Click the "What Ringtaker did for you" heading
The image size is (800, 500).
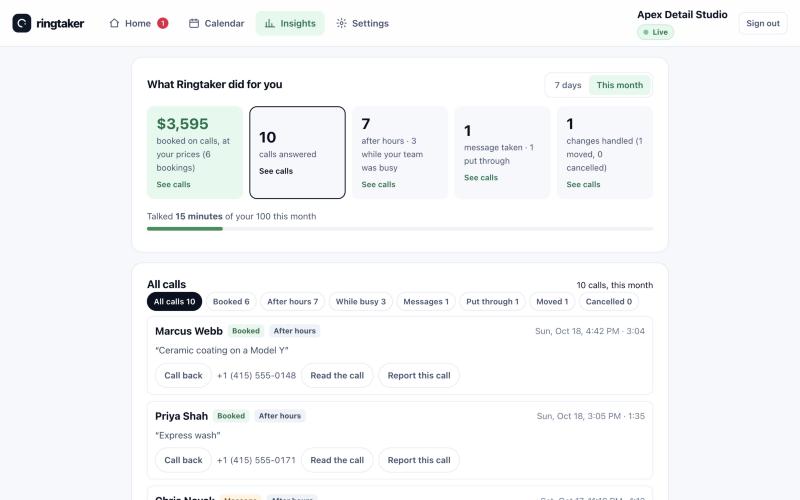(x=214, y=85)
